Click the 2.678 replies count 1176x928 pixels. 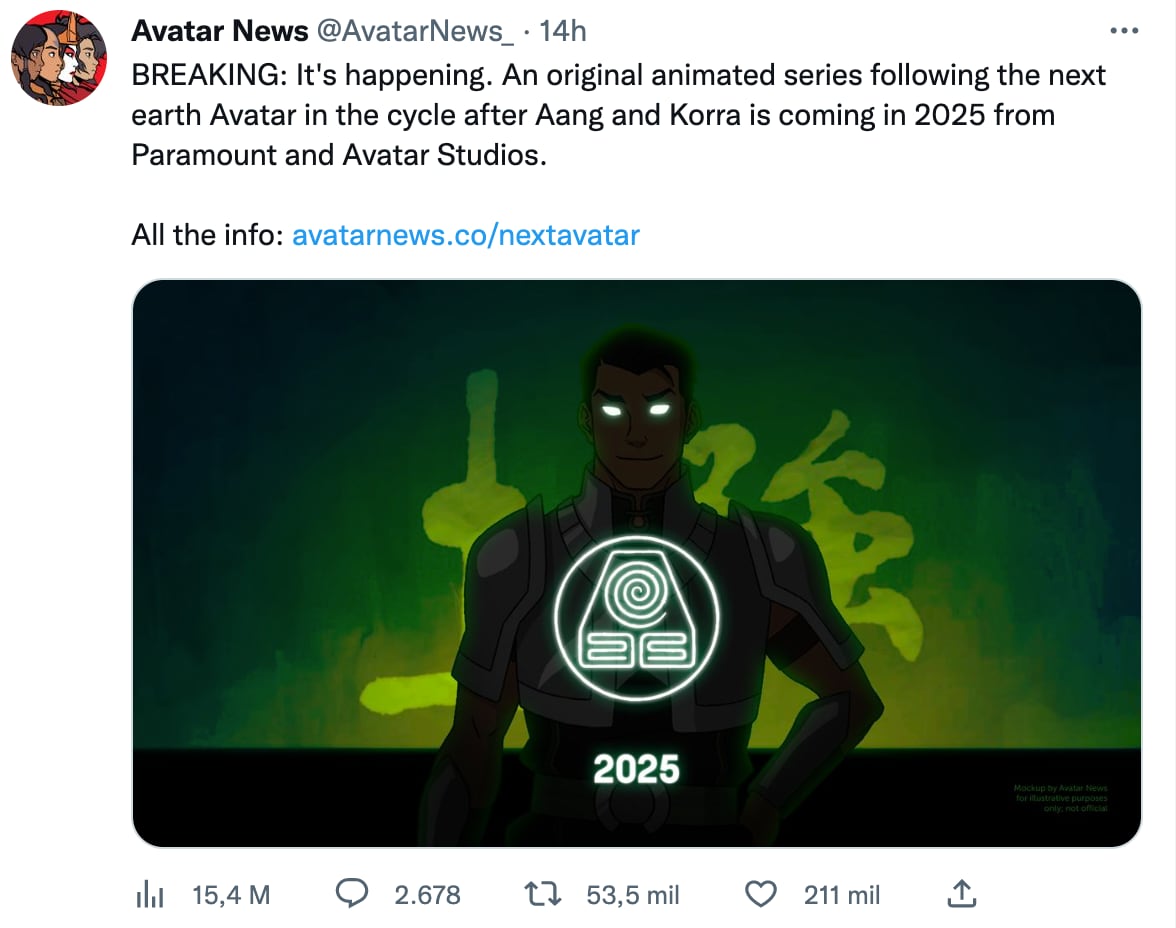pos(427,894)
